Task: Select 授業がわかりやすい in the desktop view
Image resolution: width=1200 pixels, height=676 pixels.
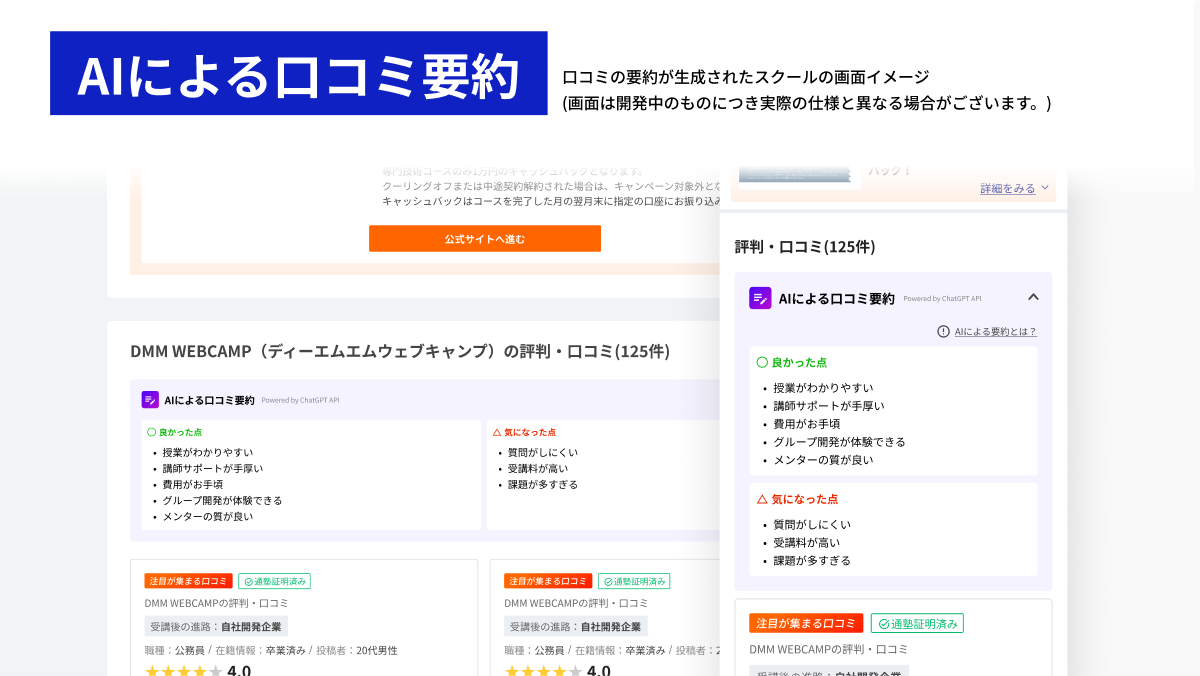Action: click(x=208, y=452)
